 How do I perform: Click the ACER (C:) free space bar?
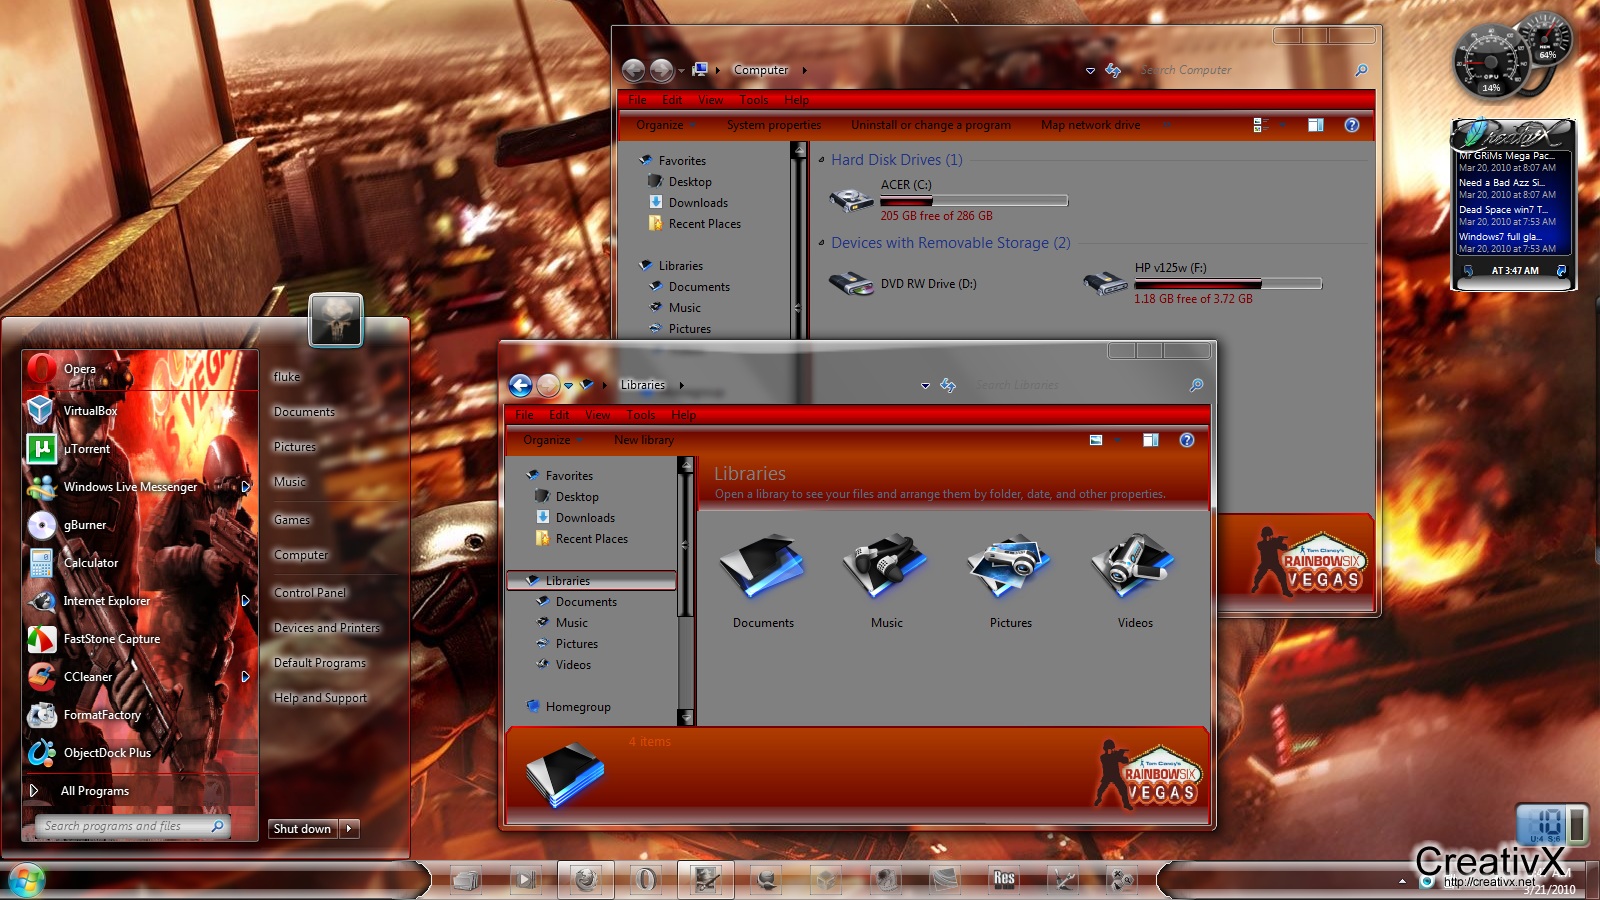973,200
